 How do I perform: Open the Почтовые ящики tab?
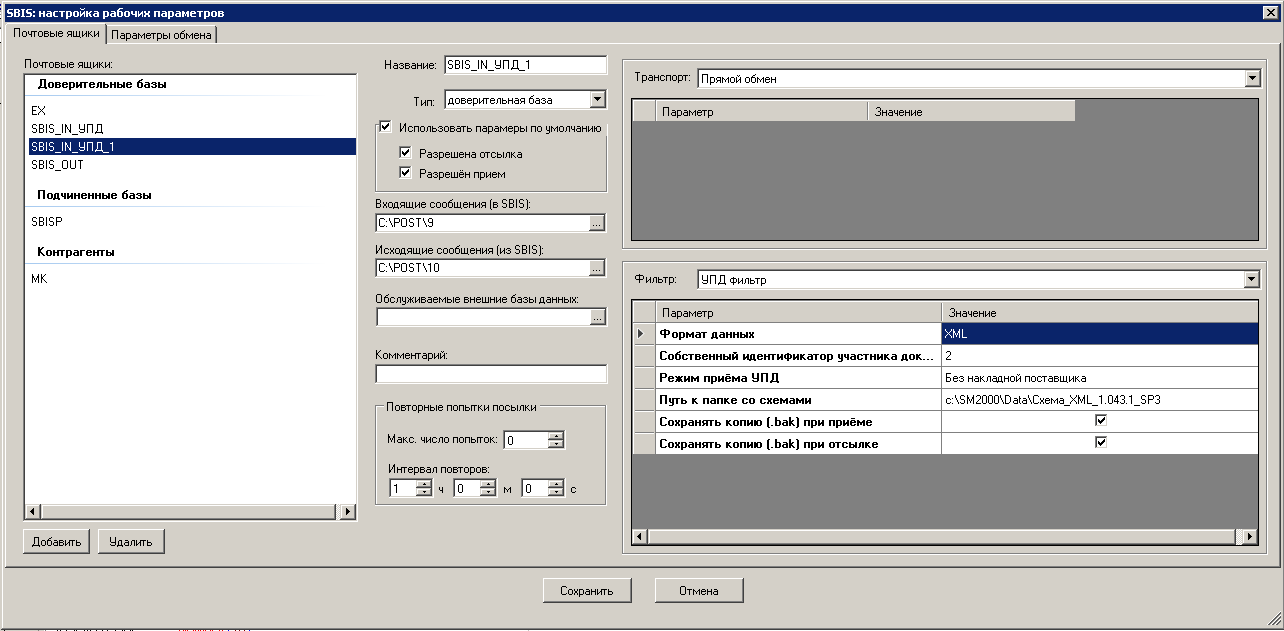pyautogui.click(x=56, y=34)
